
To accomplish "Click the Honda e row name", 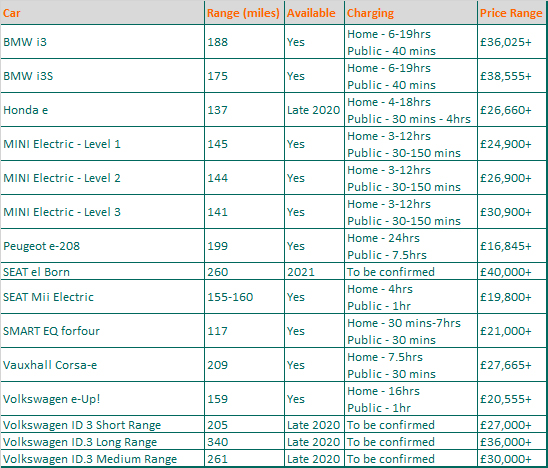I will pyautogui.click(x=102, y=110).
